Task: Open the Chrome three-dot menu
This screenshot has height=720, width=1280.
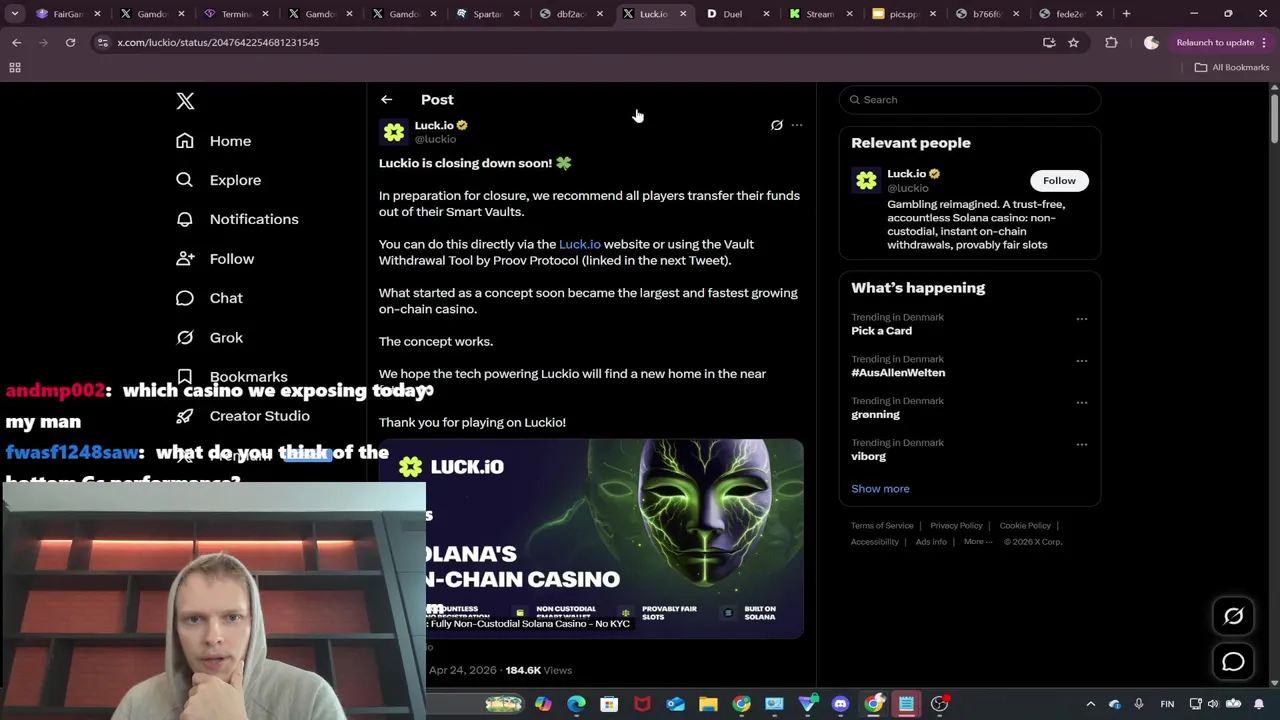Action: pyautogui.click(x=1265, y=43)
